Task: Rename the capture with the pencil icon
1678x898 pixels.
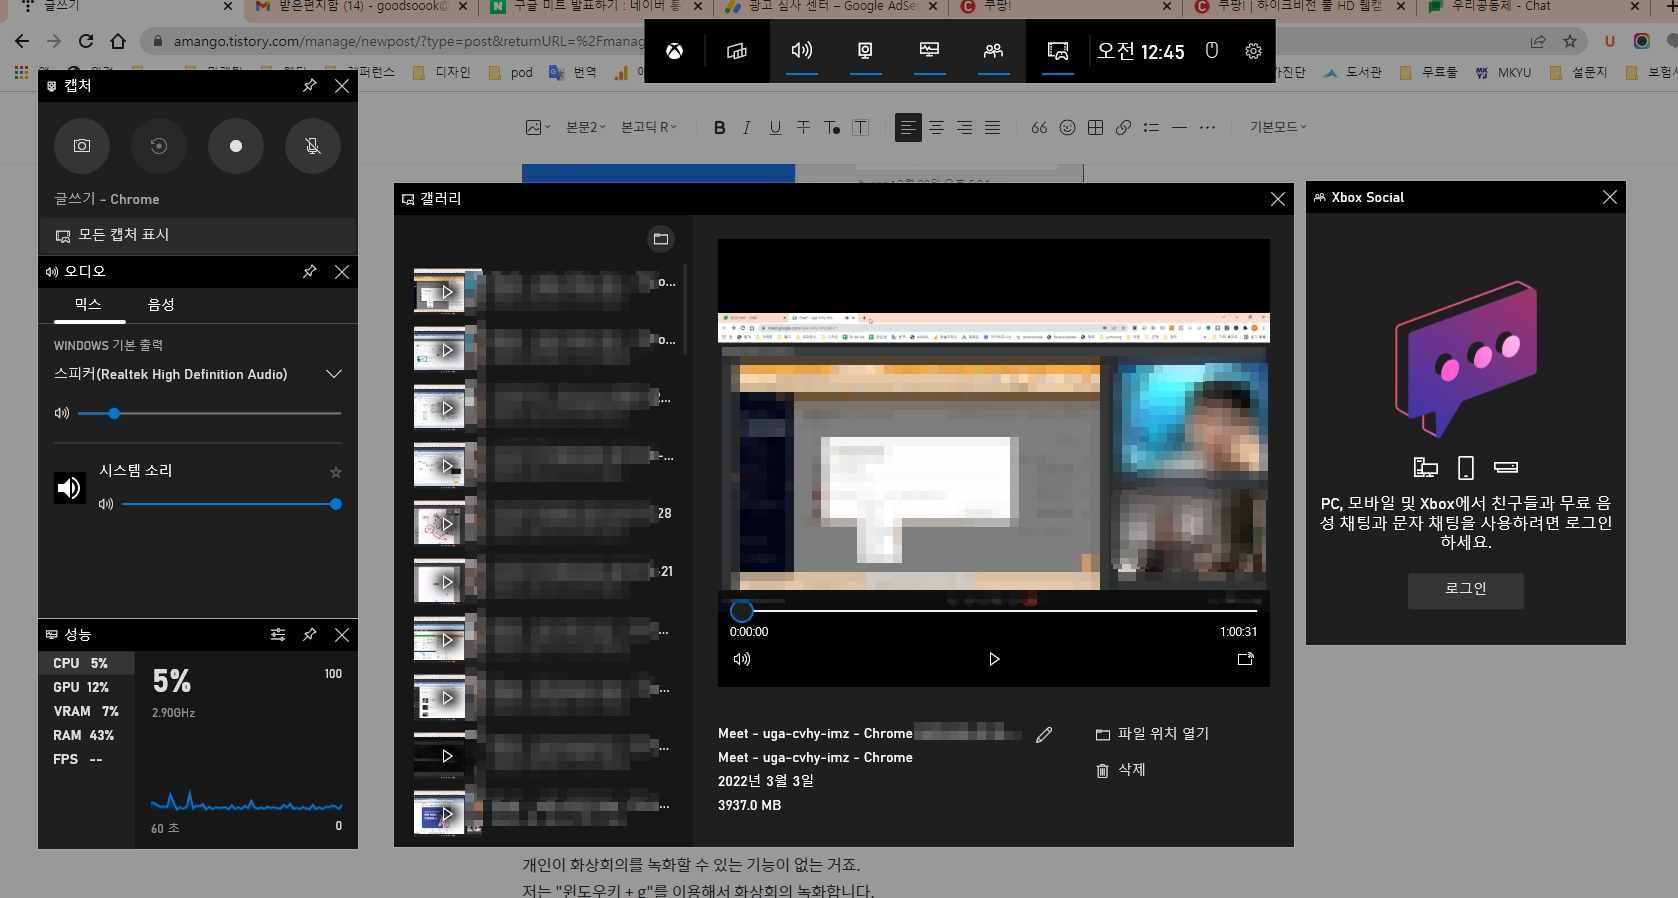Action: (x=1044, y=735)
